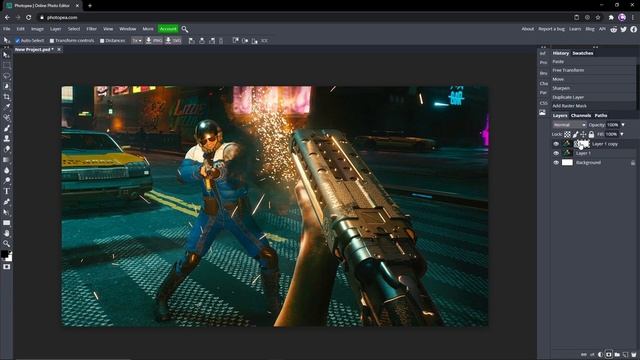This screenshot has width=640, height=360.
Task: Click the add raster mask icon at panel bottom
Action: (609, 355)
